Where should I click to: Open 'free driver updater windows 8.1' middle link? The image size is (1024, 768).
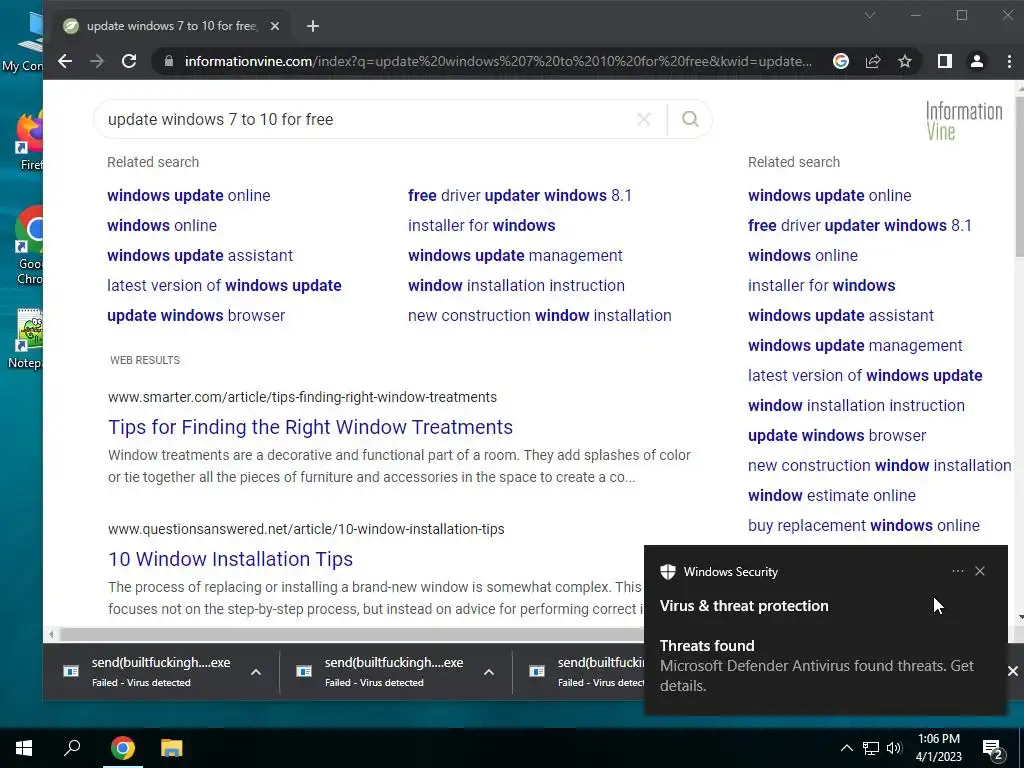point(520,195)
